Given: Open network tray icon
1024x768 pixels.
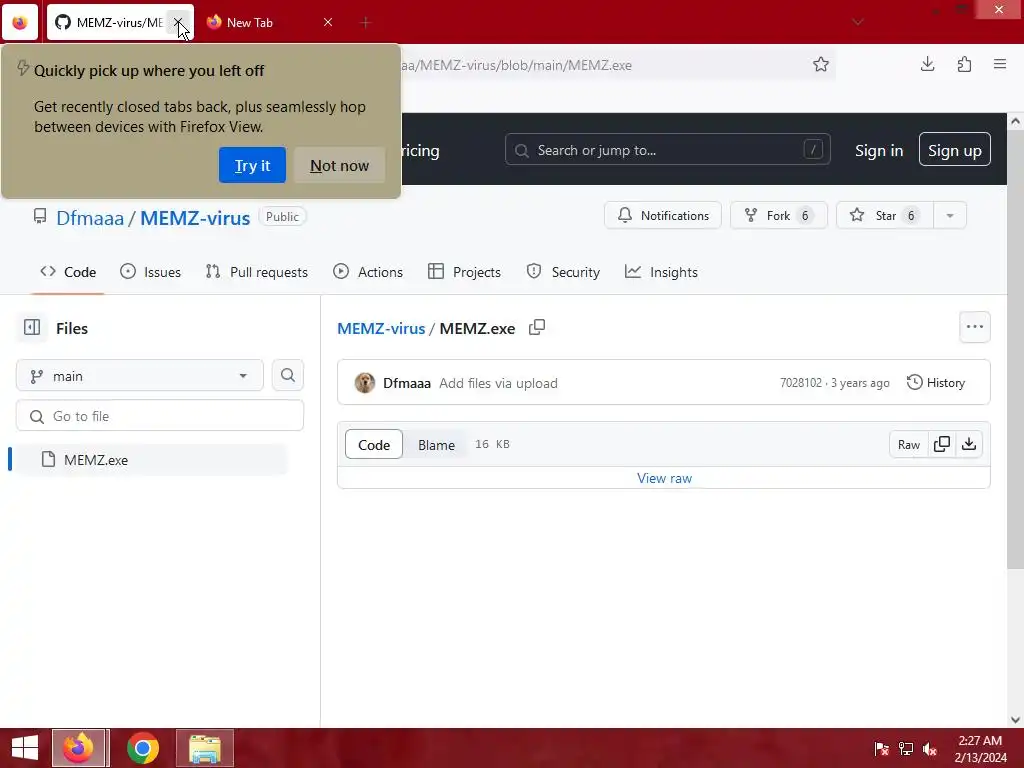Looking at the screenshot, I should pos(906,749).
